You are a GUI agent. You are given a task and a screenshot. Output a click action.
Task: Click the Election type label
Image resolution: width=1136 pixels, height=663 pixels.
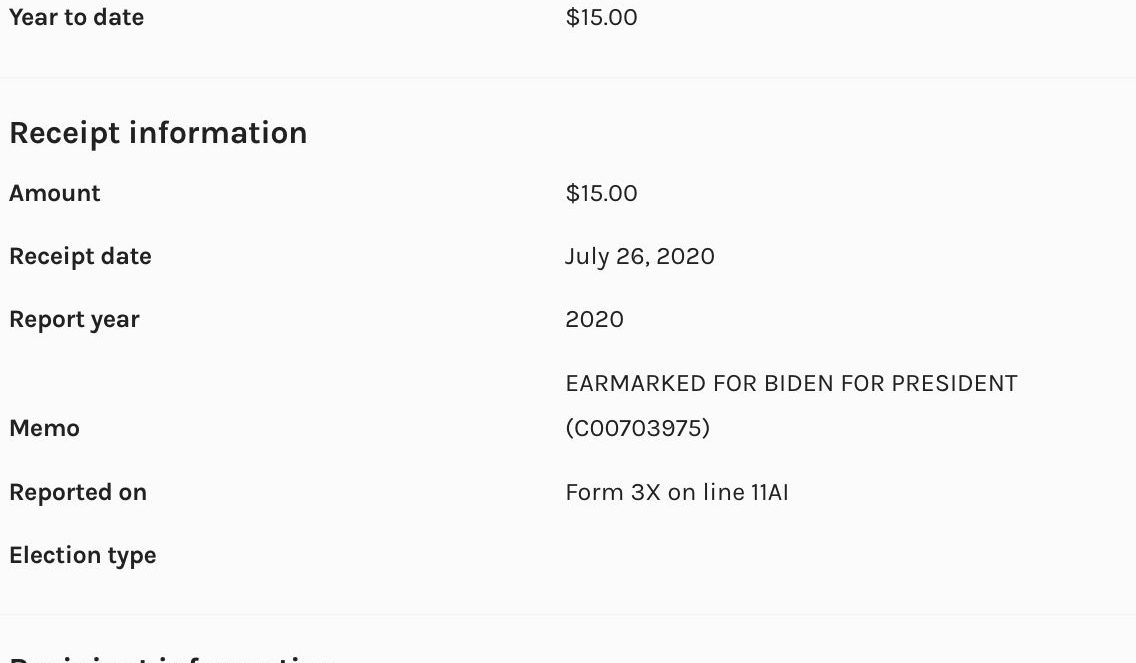(x=82, y=555)
